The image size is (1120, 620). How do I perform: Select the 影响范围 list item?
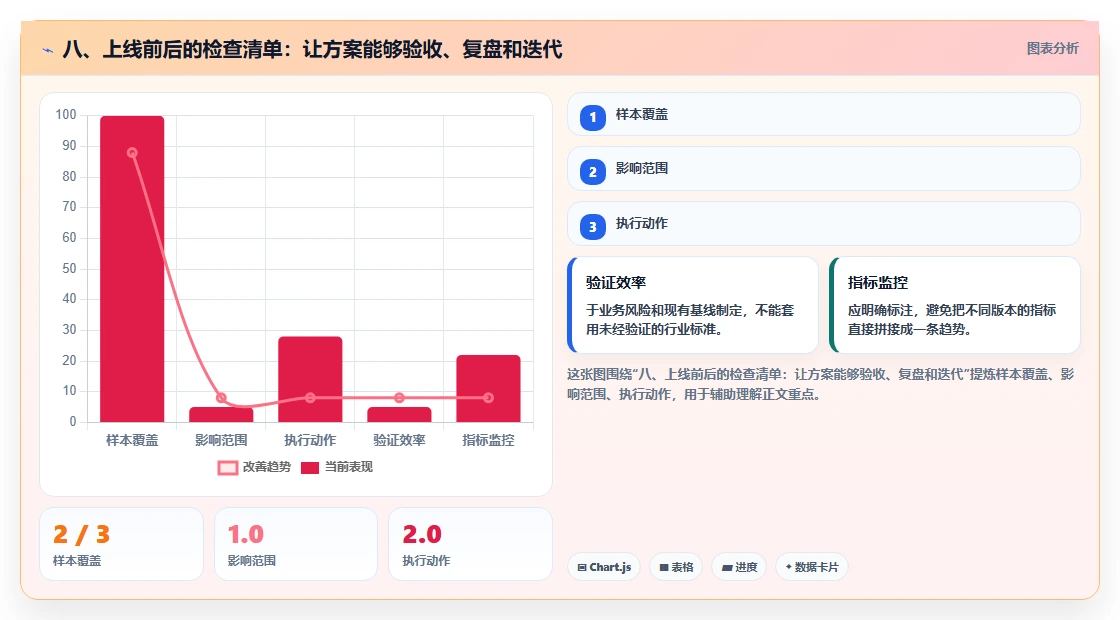tap(824, 169)
